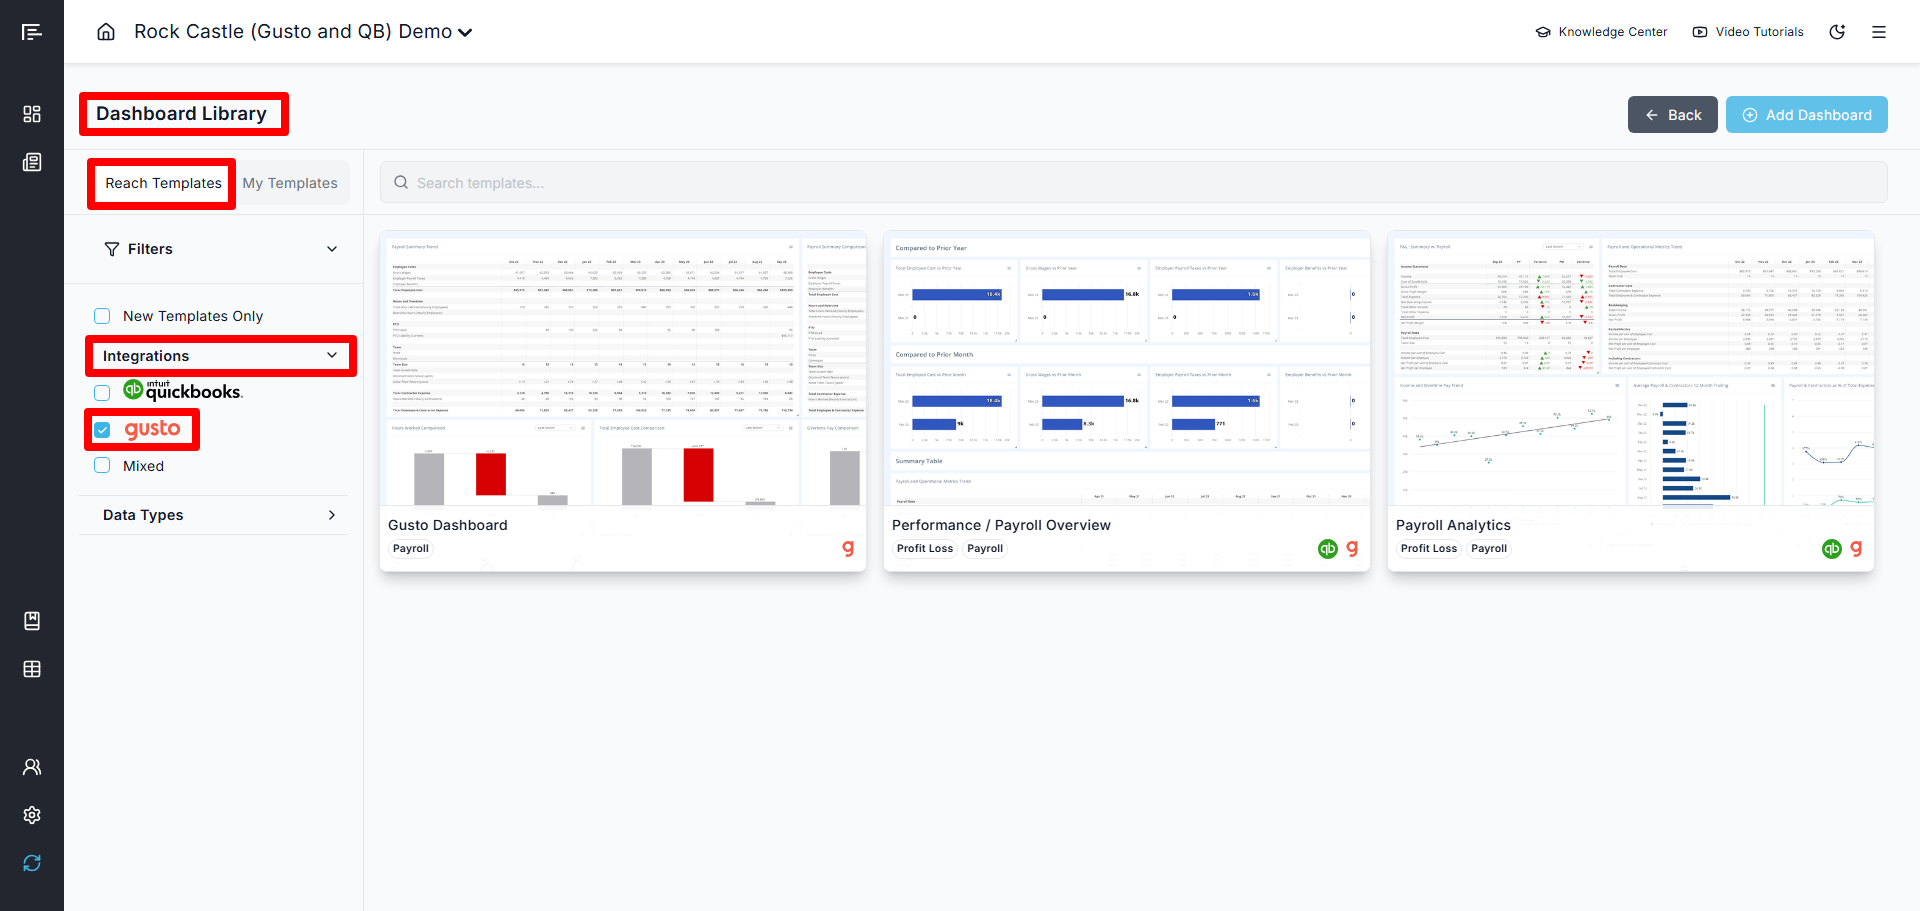
Task: Open the Payroll Analytics template thumbnail
Action: tap(1630, 370)
